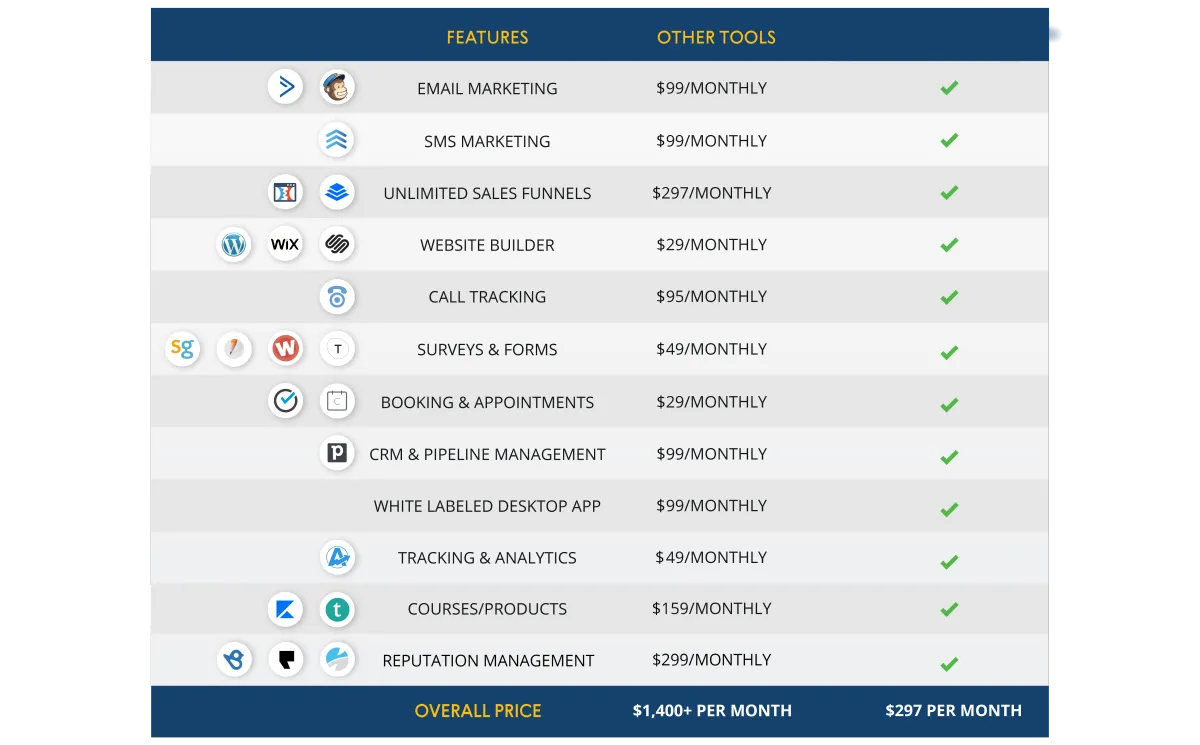The image size is (1200, 745).
Task: Click the FEATURES column header
Action: tap(487, 38)
